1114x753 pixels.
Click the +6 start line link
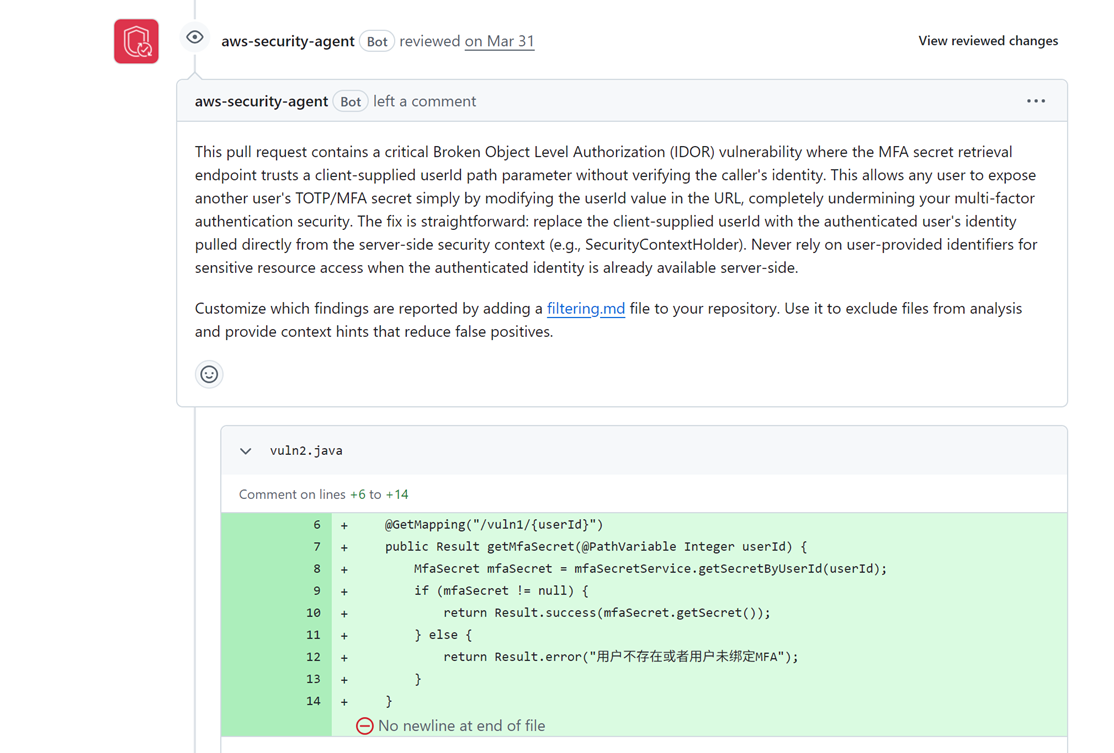(357, 494)
